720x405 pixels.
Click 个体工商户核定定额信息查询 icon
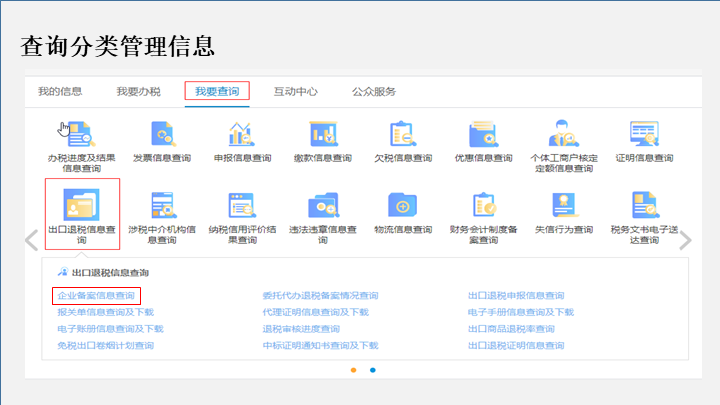[x=564, y=134]
